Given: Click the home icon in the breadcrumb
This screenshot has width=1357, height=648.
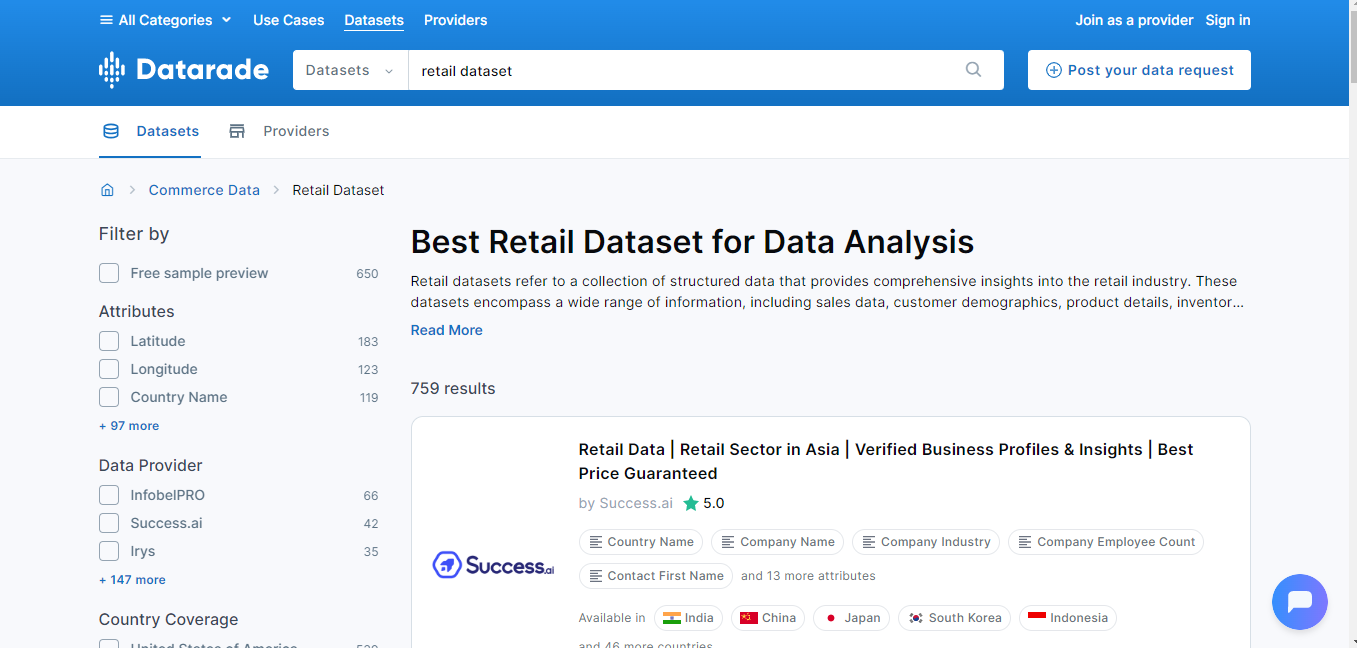Looking at the screenshot, I should point(107,189).
